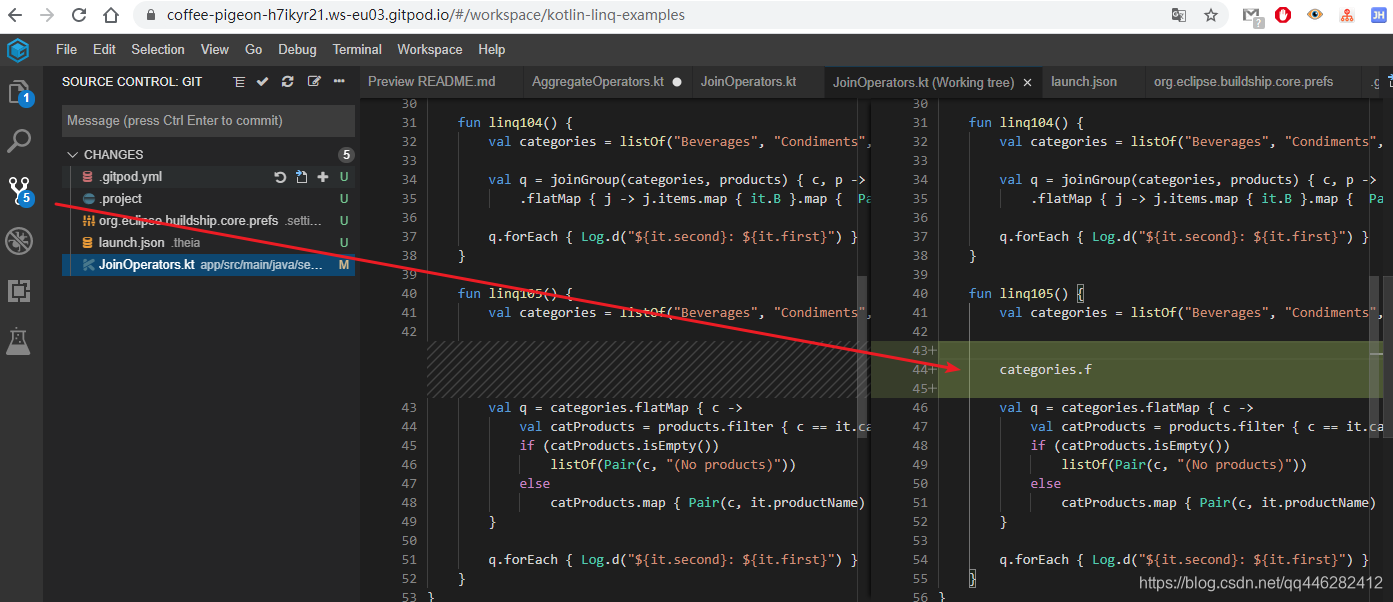Image resolution: width=1393 pixels, height=602 pixels.
Task: Open the Source Control more actions menu
Action: 339,82
